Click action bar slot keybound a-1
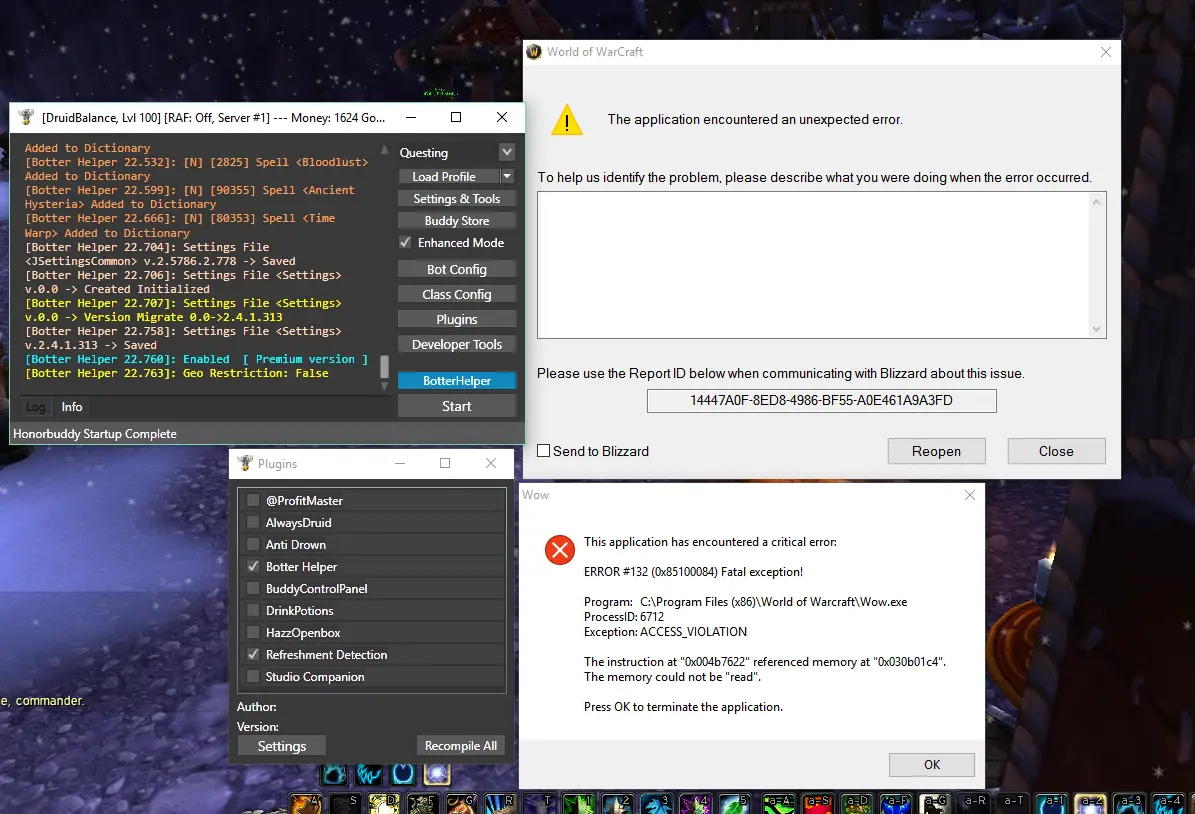The image size is (1195, 814). (x=1051, y=804)
